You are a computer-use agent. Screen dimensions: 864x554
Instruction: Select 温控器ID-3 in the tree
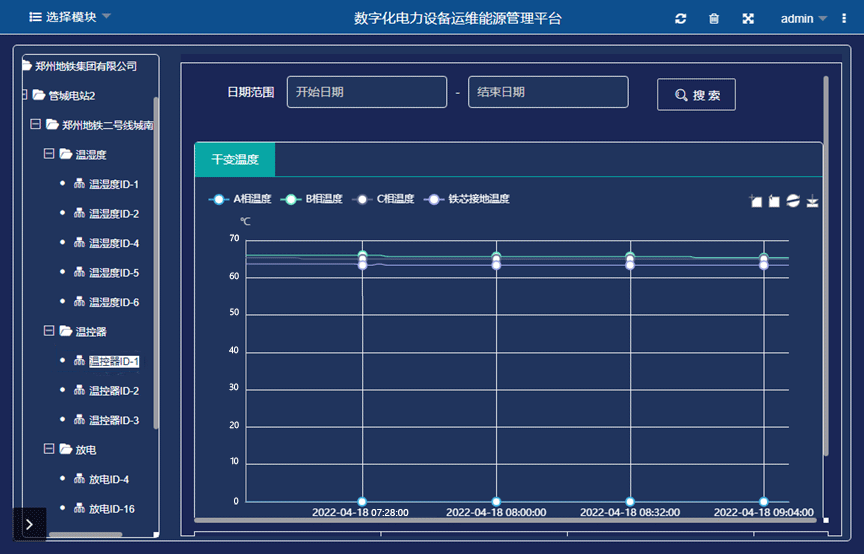click(x=114, y=420)
